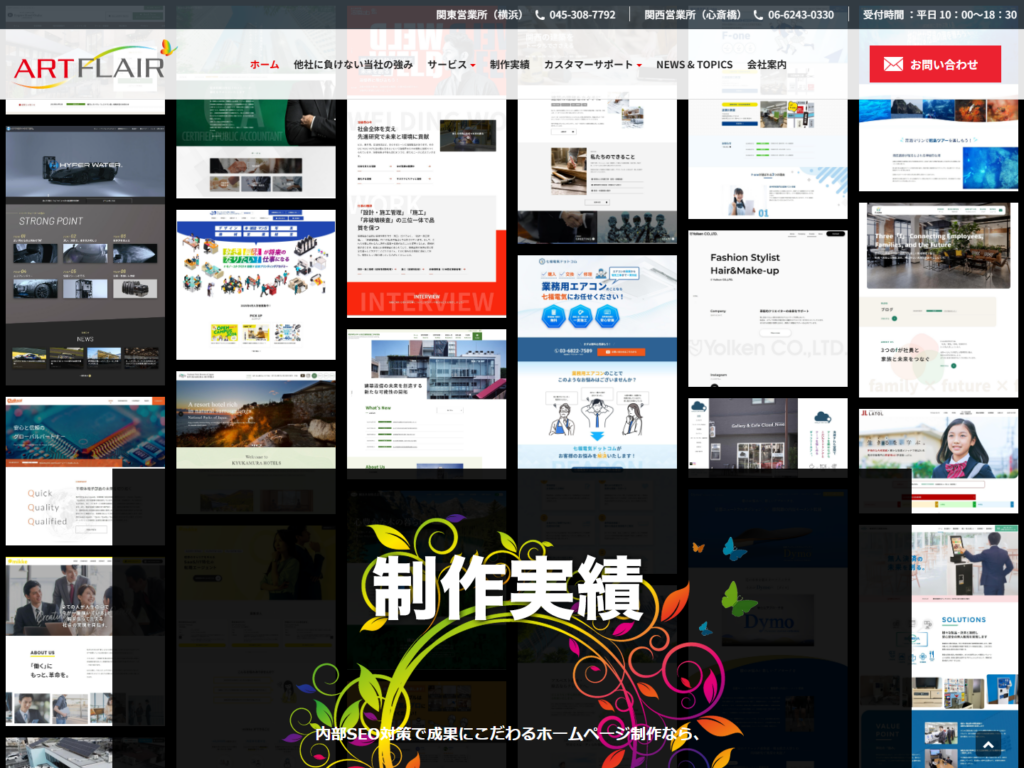This screenshot has width=1024, height=768.
Task: Open the Quick Quality Qualified thumbnail
Action: click(85, 470)
